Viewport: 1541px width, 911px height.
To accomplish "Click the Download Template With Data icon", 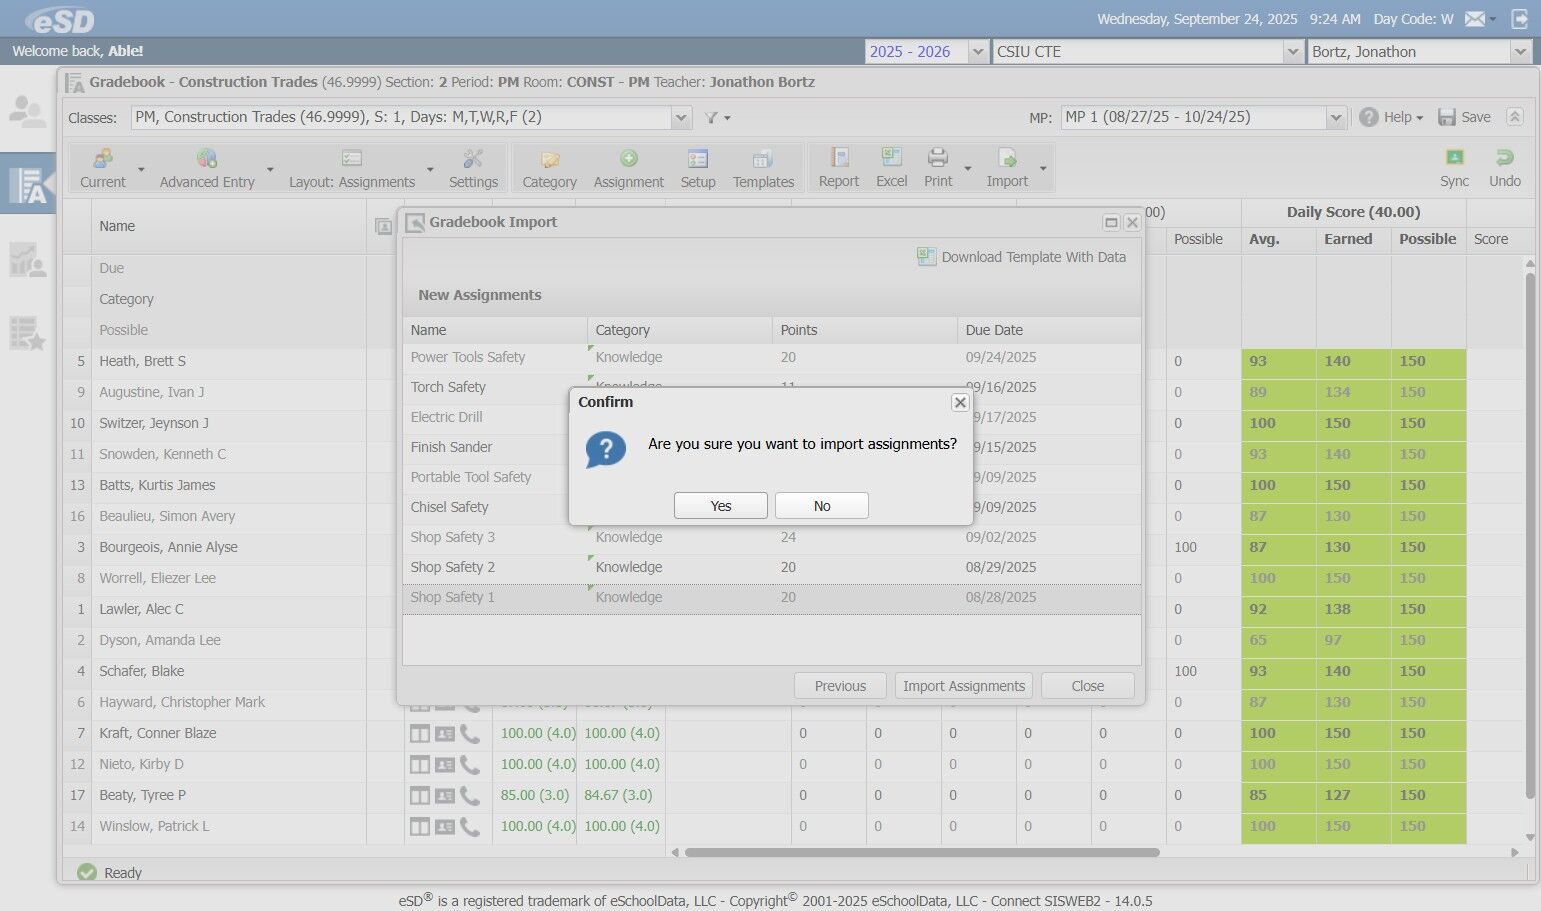I will [926, 257].
